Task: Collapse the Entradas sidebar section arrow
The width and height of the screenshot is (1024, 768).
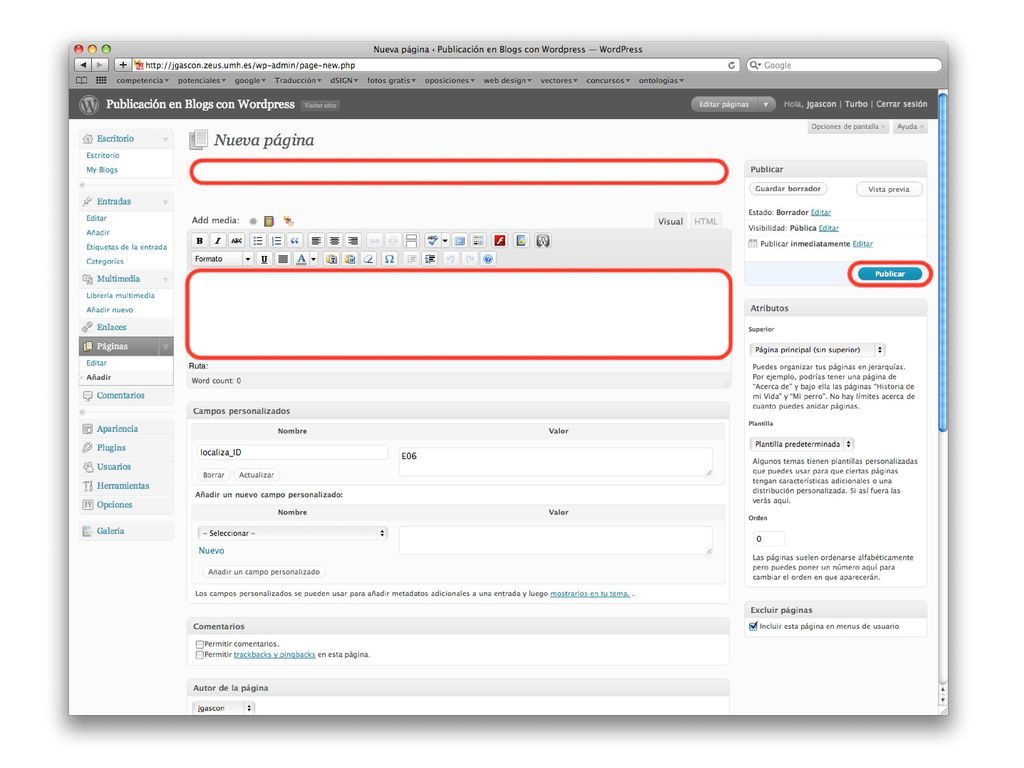Action: 165,202
